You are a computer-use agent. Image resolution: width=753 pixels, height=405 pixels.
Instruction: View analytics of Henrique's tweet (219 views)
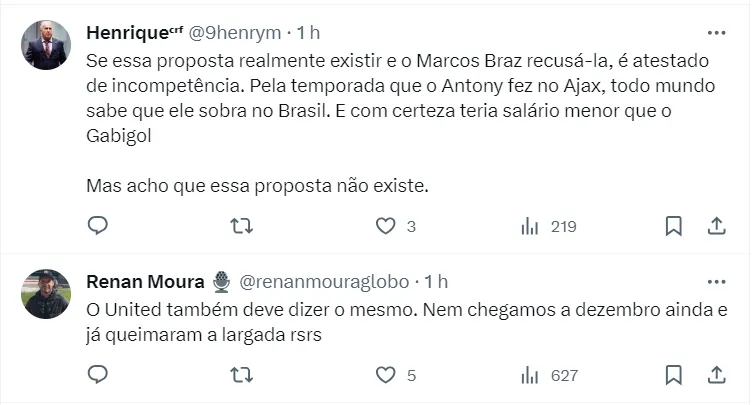pyautogui.click(x=530, y=226)
